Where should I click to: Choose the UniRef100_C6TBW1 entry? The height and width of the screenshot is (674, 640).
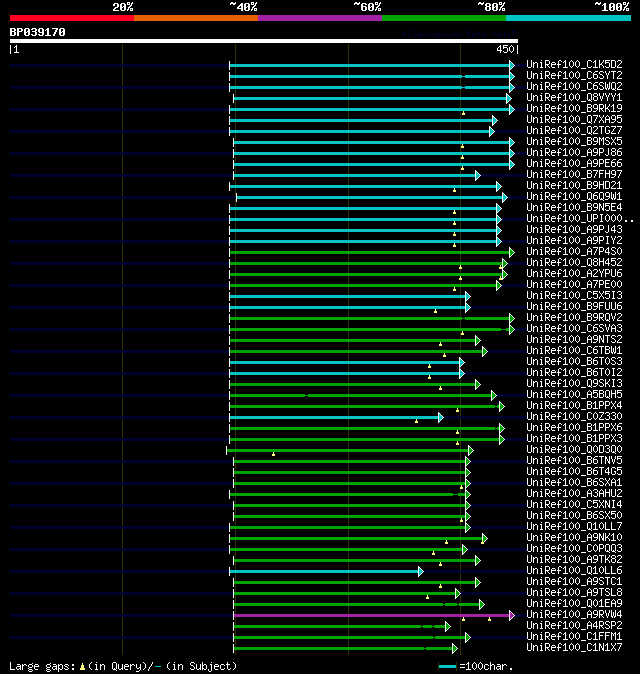[574, 351]
